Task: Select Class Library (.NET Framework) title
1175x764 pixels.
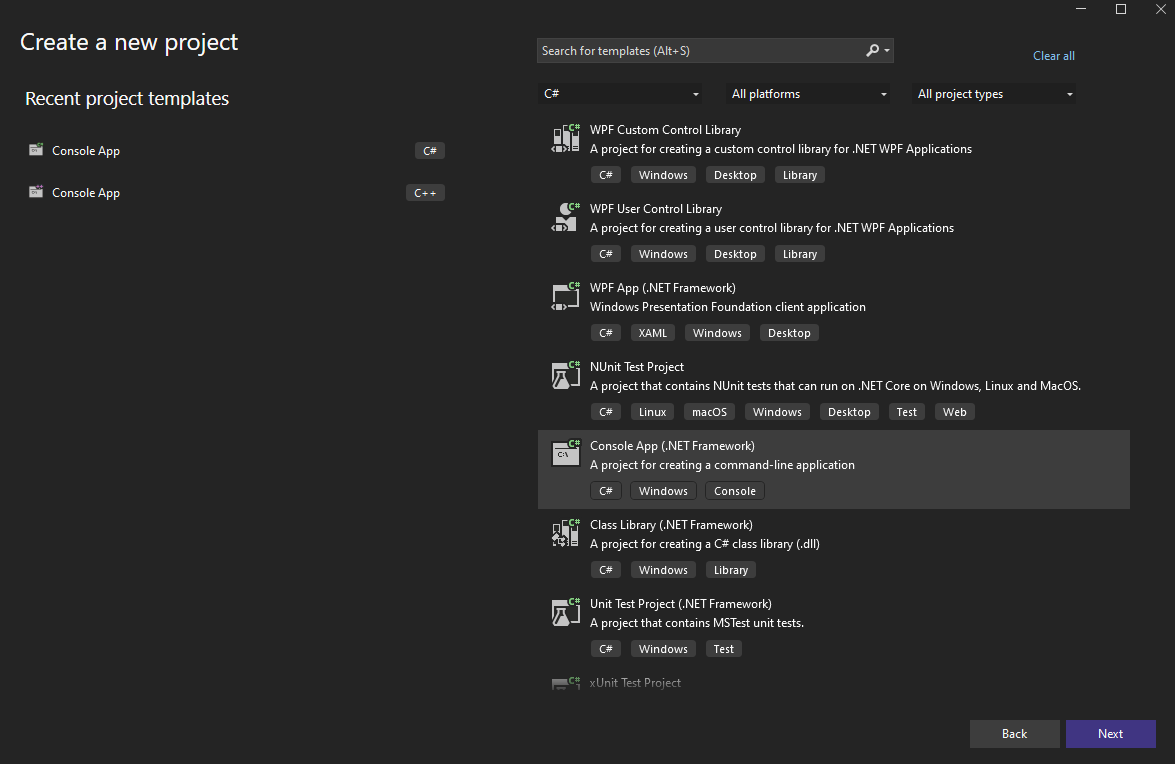Action: 671,525
